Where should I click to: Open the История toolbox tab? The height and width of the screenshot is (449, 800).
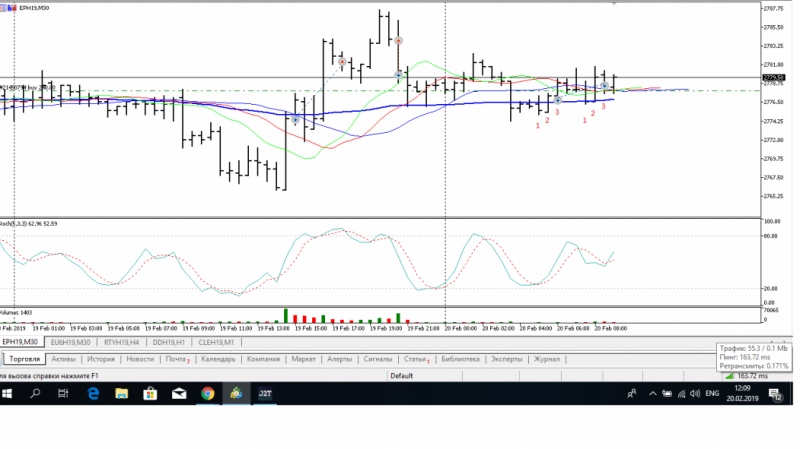click(101, 359)
